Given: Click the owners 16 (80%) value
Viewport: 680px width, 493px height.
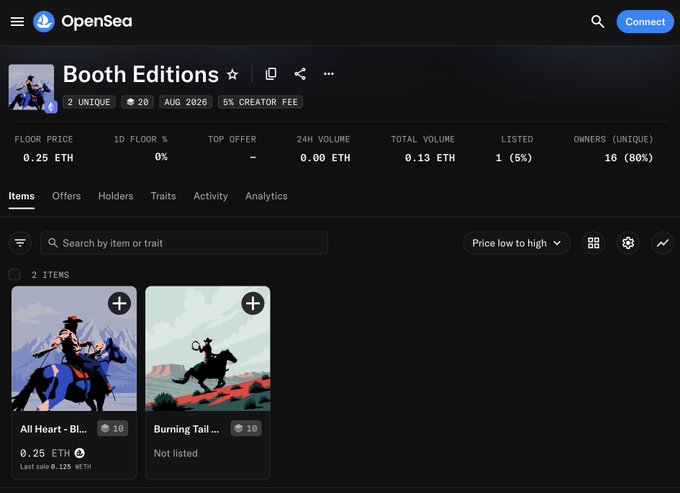Looking at the screenshot, I should tap(629, 158).
